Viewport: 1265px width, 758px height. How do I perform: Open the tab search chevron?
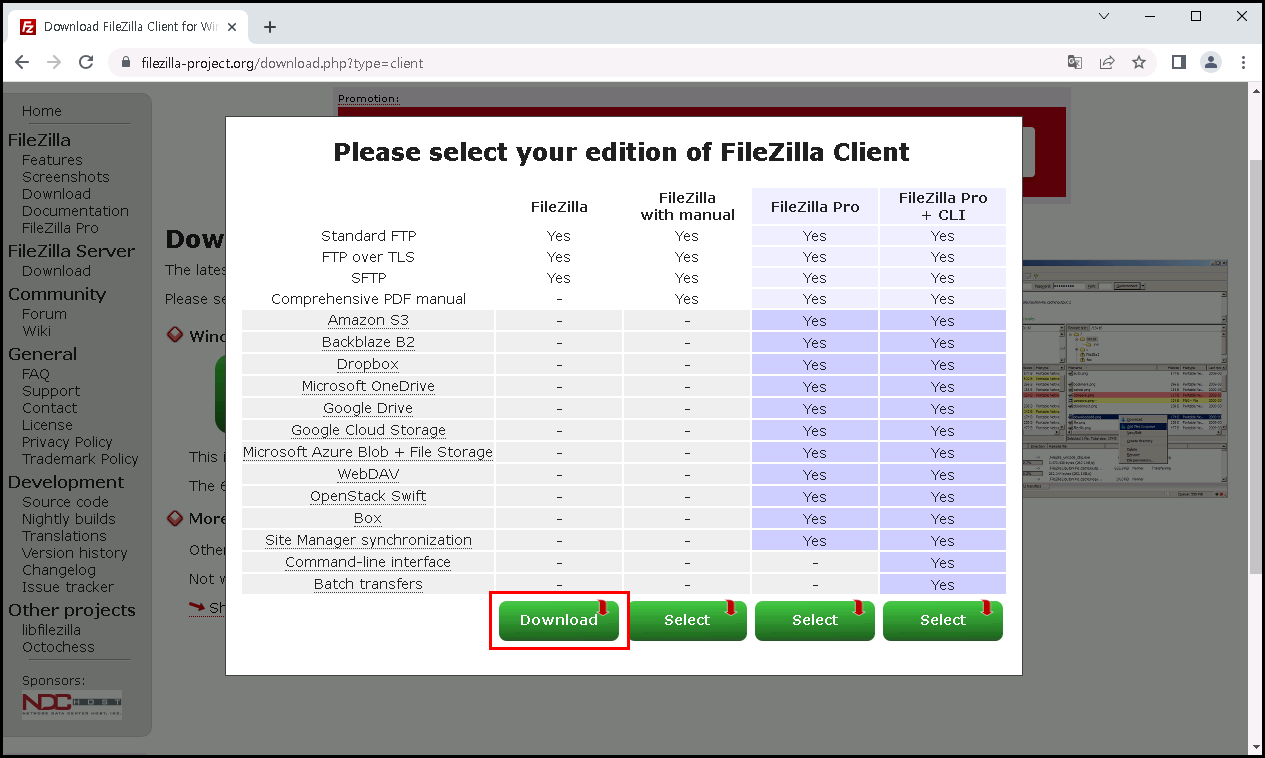tap(1104, 16)
